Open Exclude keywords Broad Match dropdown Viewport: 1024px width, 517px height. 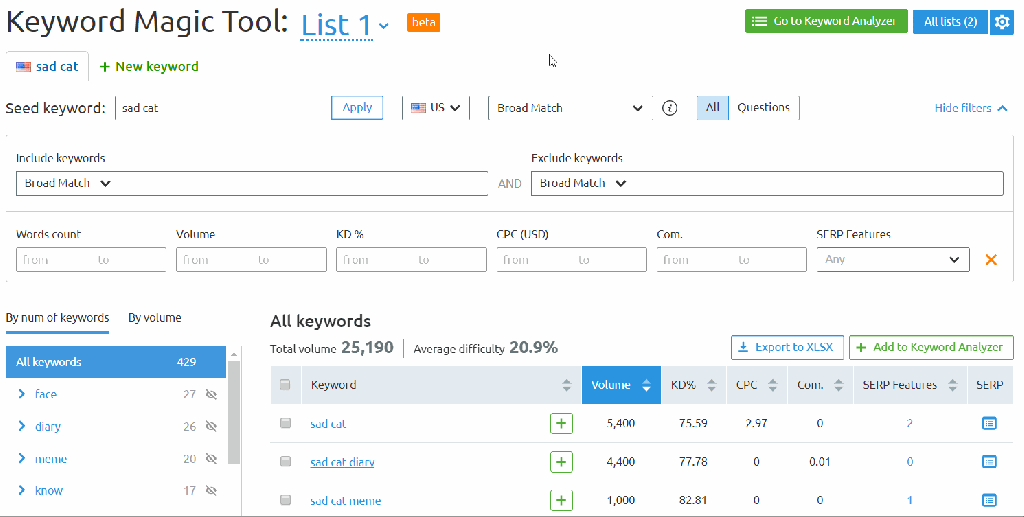coord(583,183)
